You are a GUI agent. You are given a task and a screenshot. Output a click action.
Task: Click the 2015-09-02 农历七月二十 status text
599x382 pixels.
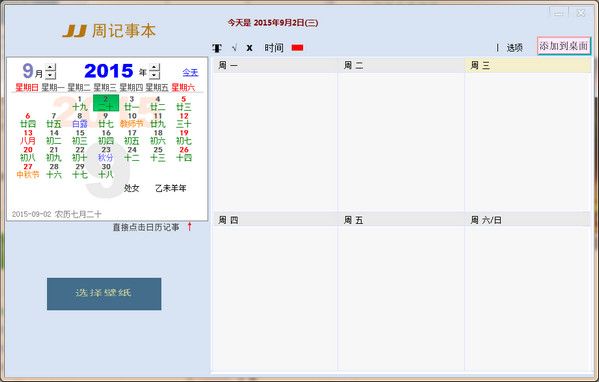click(57, 214)
